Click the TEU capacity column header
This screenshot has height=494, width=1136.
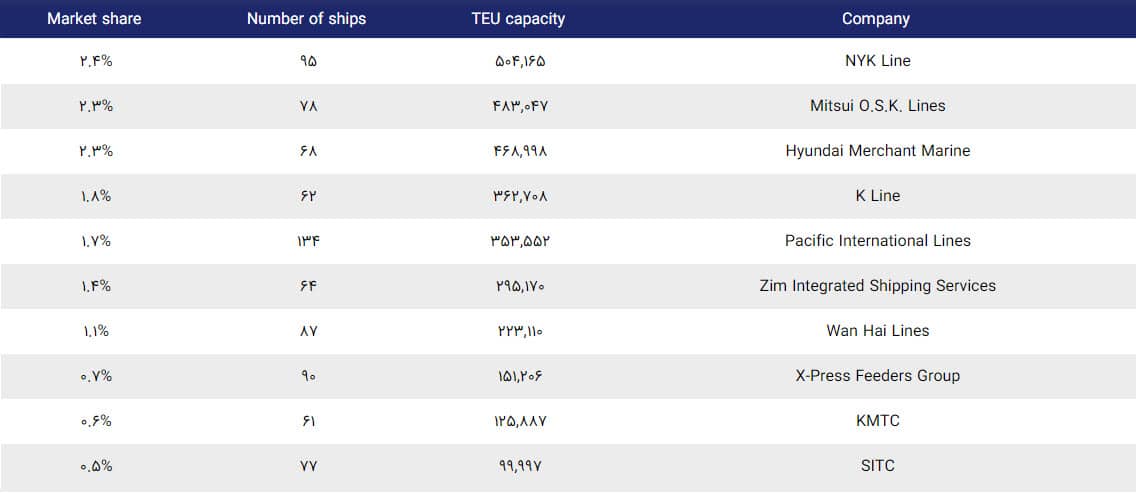click(x=518, y=18)
